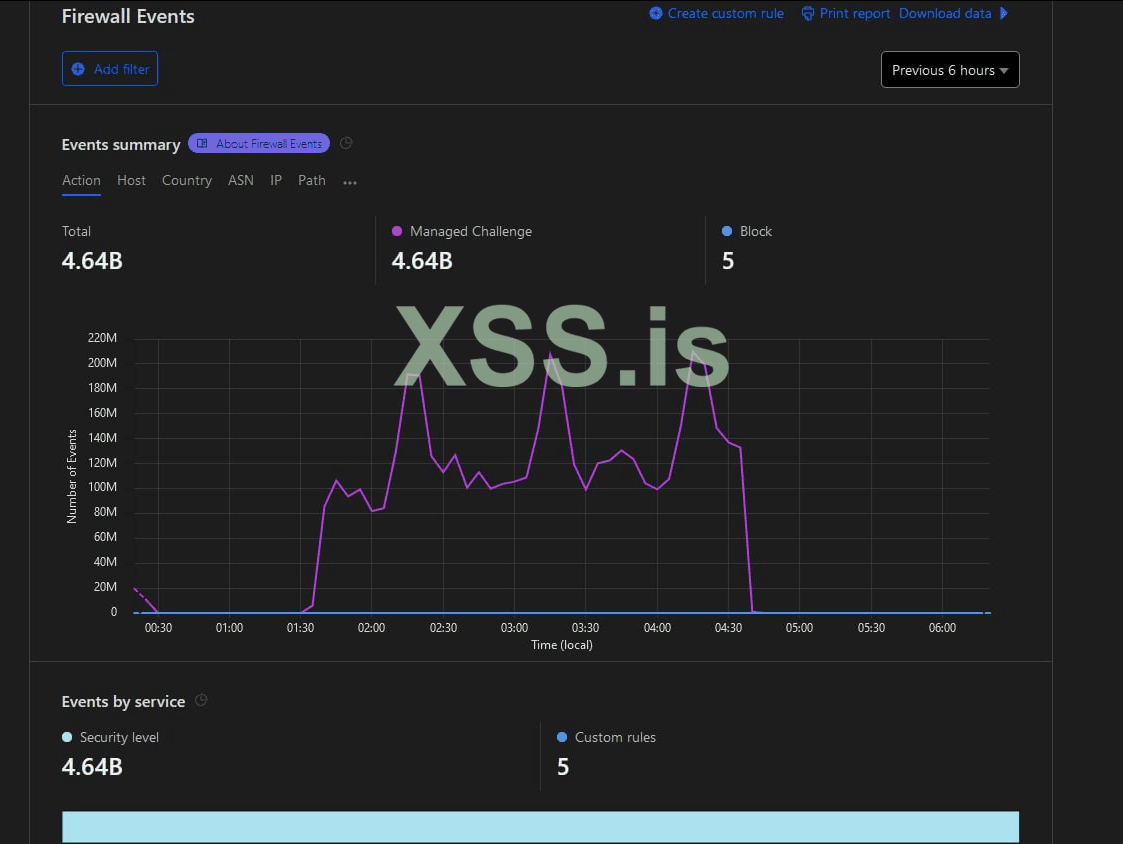Click the light blue Security level bar

(x=540, y=827)
